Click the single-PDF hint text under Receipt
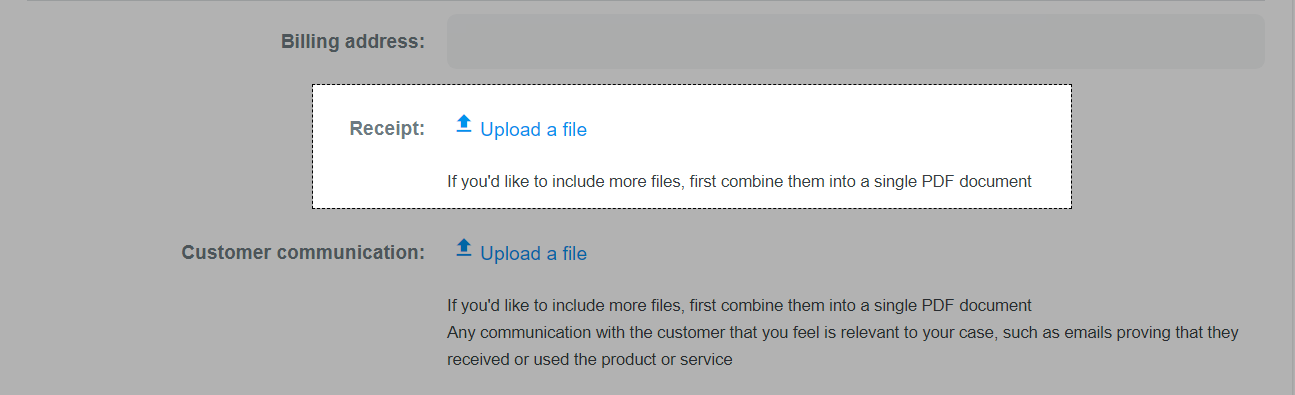The image size is (1295, 395). [739, 182]
